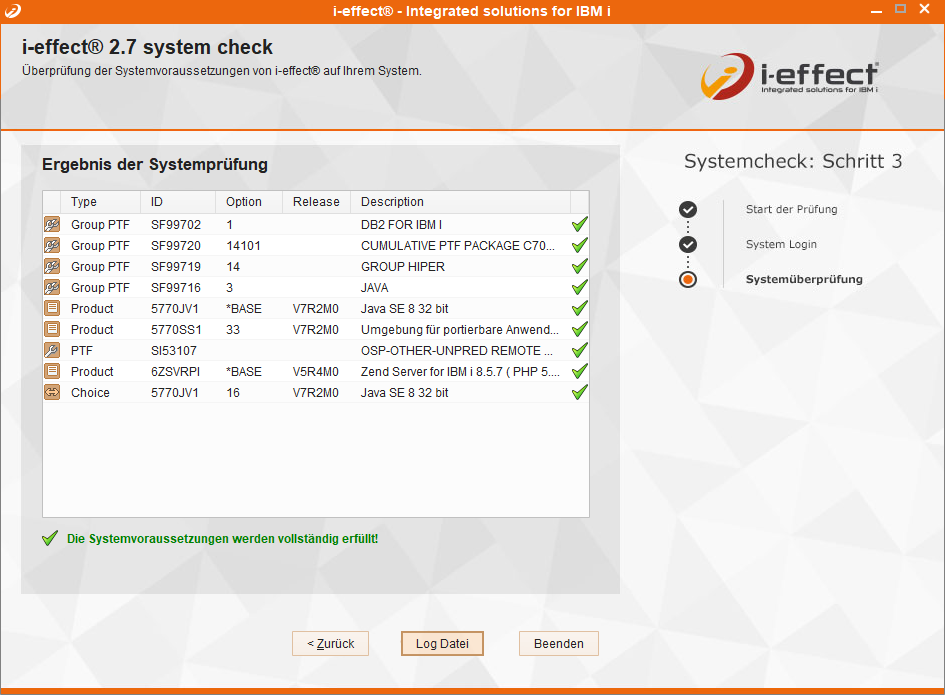Click green checkmark of OSP-OTHER-UNPRED REMOTE row
This screenshot has height=695, width=945.
point(579,350)
